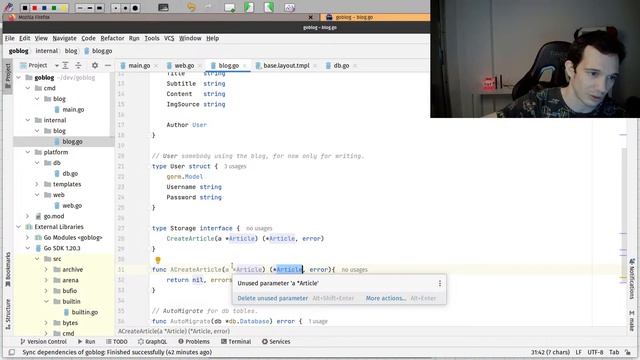The height and width of the screenshot is (360, 640).
Task: Open the Navigate menu
Action: pos(64,38)
